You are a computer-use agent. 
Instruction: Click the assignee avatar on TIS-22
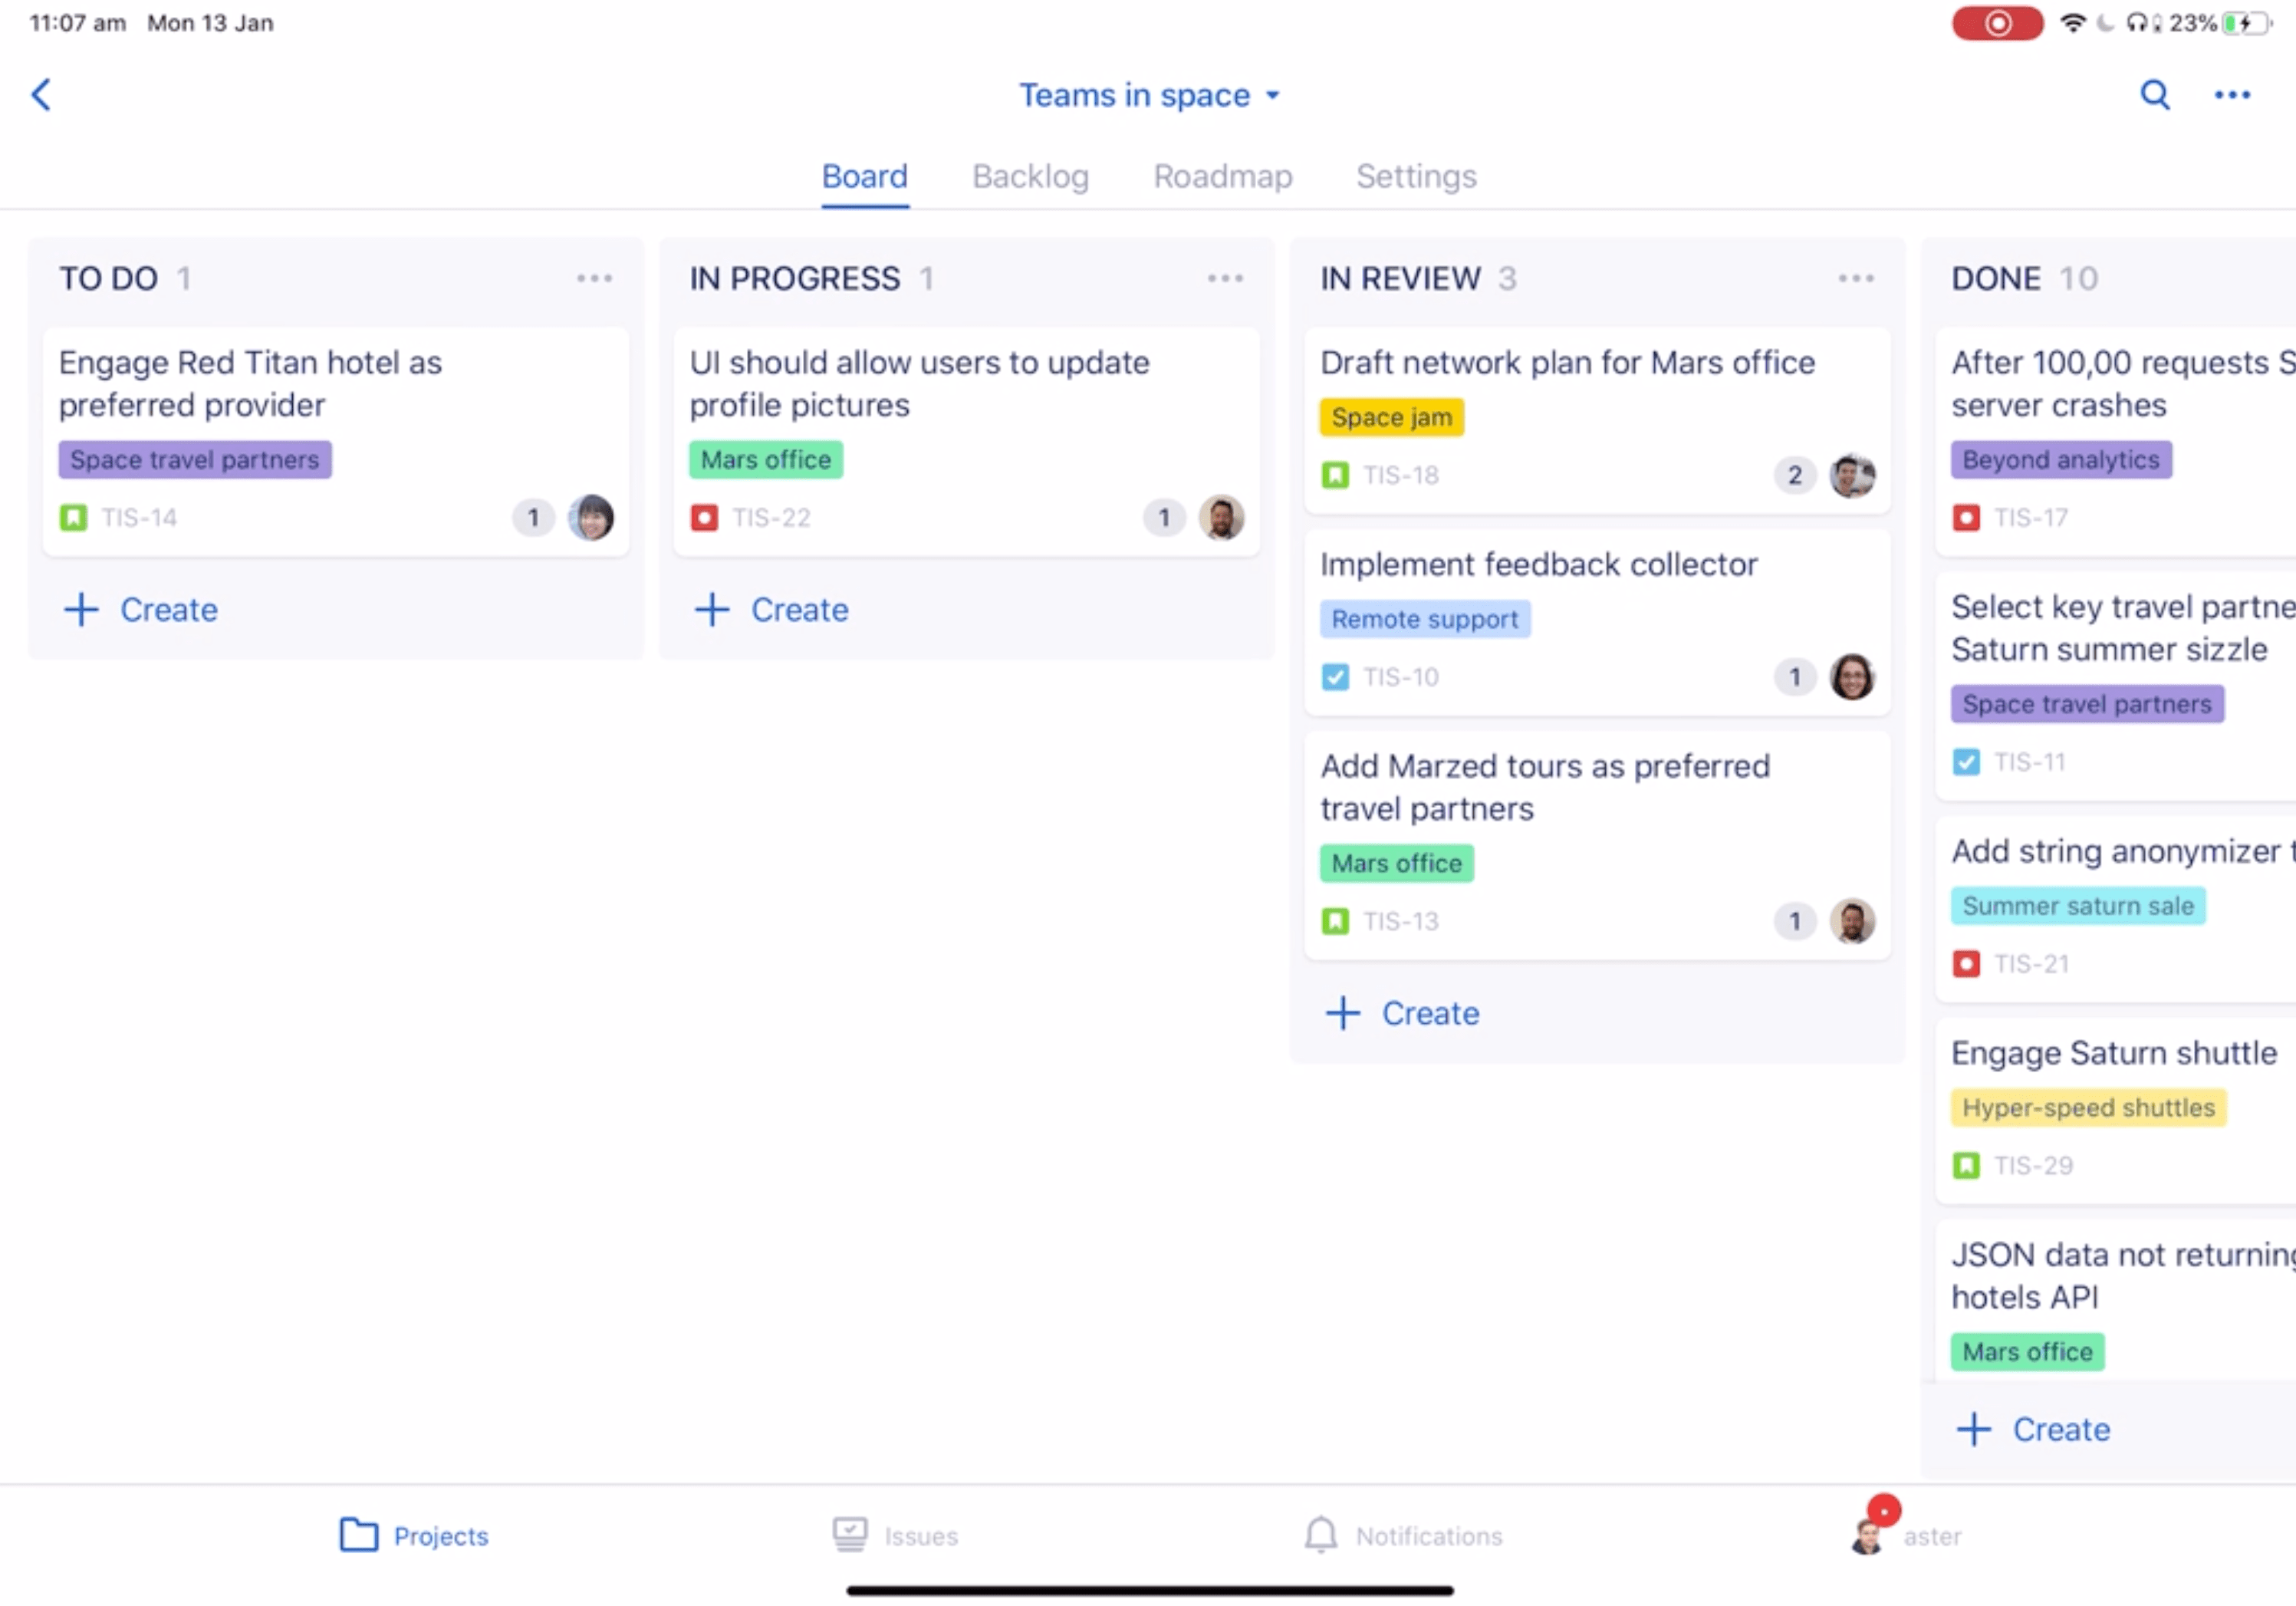coord(1222,517)
